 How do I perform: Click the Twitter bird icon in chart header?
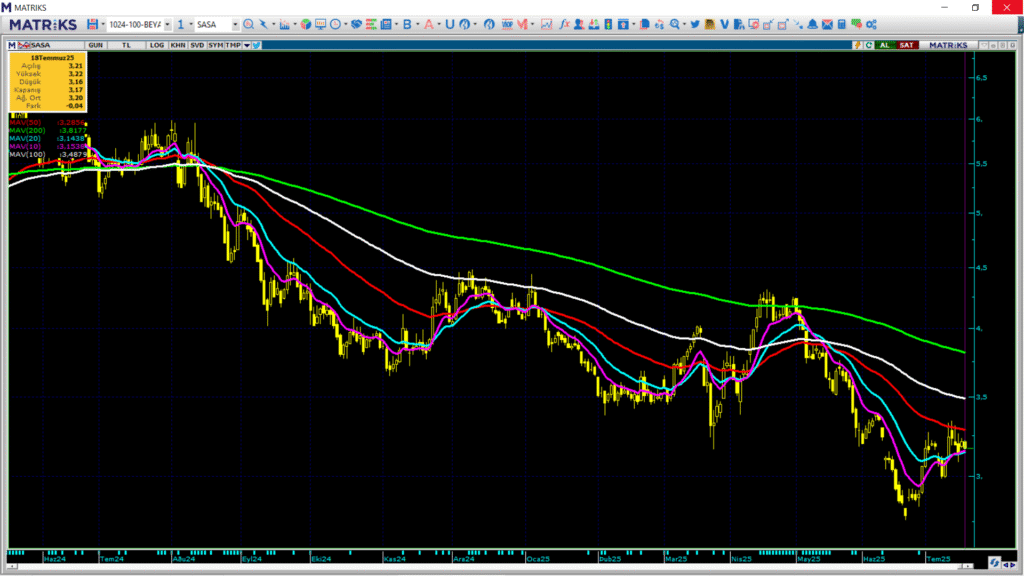pos(256,45)
